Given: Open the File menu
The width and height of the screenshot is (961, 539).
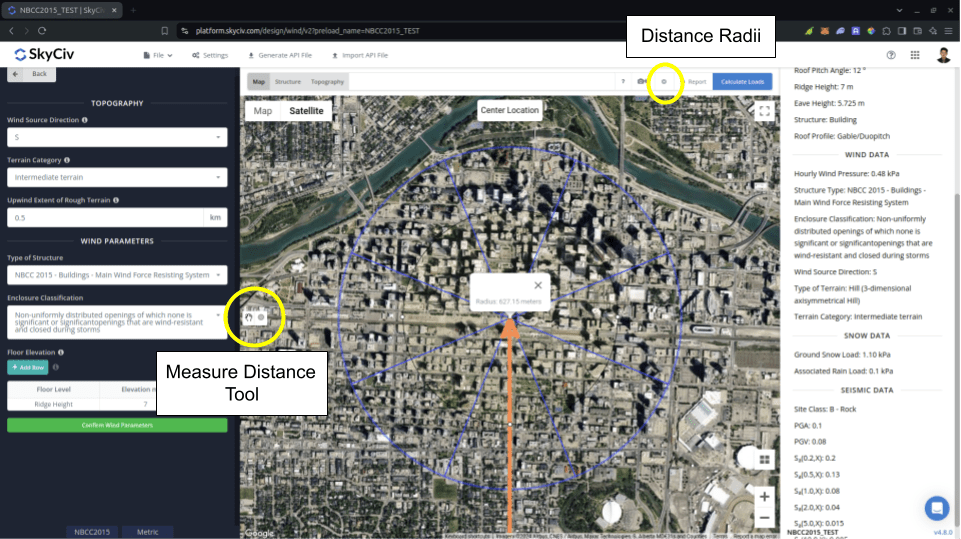Looking at the screenshot, I should coord(158,55).
